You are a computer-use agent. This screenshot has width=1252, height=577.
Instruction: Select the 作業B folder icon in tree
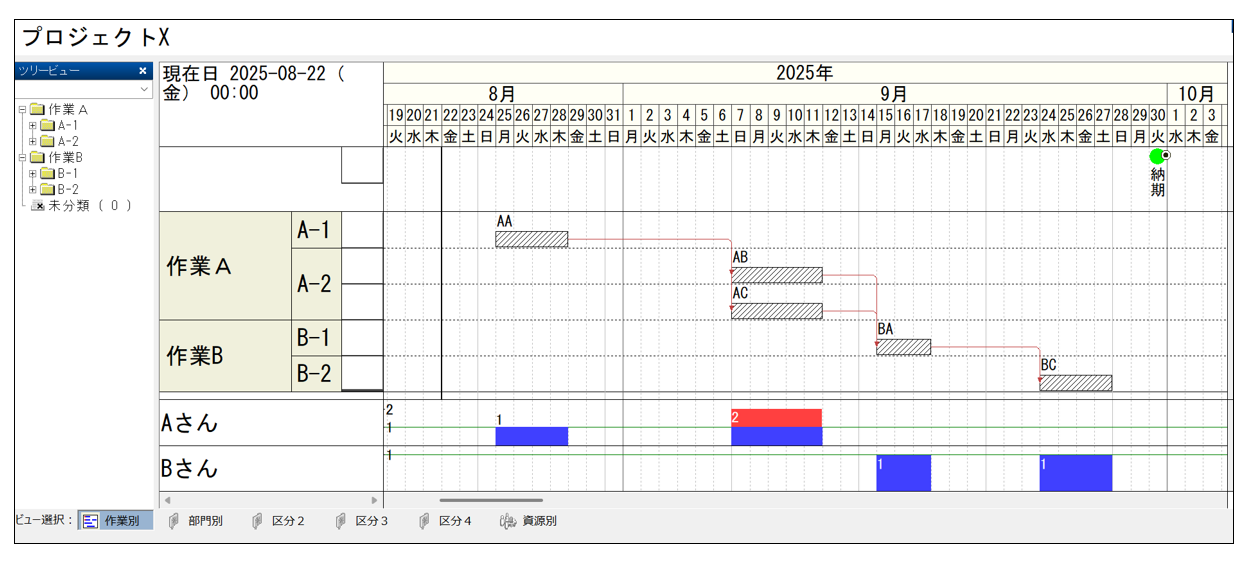[x=38, y=157]
